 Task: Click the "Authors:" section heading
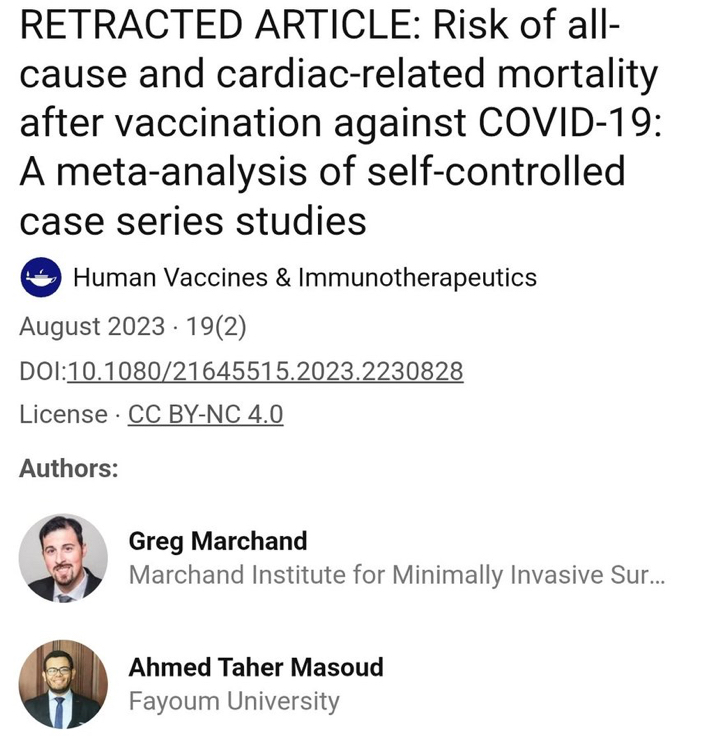(x=69, y=468)
